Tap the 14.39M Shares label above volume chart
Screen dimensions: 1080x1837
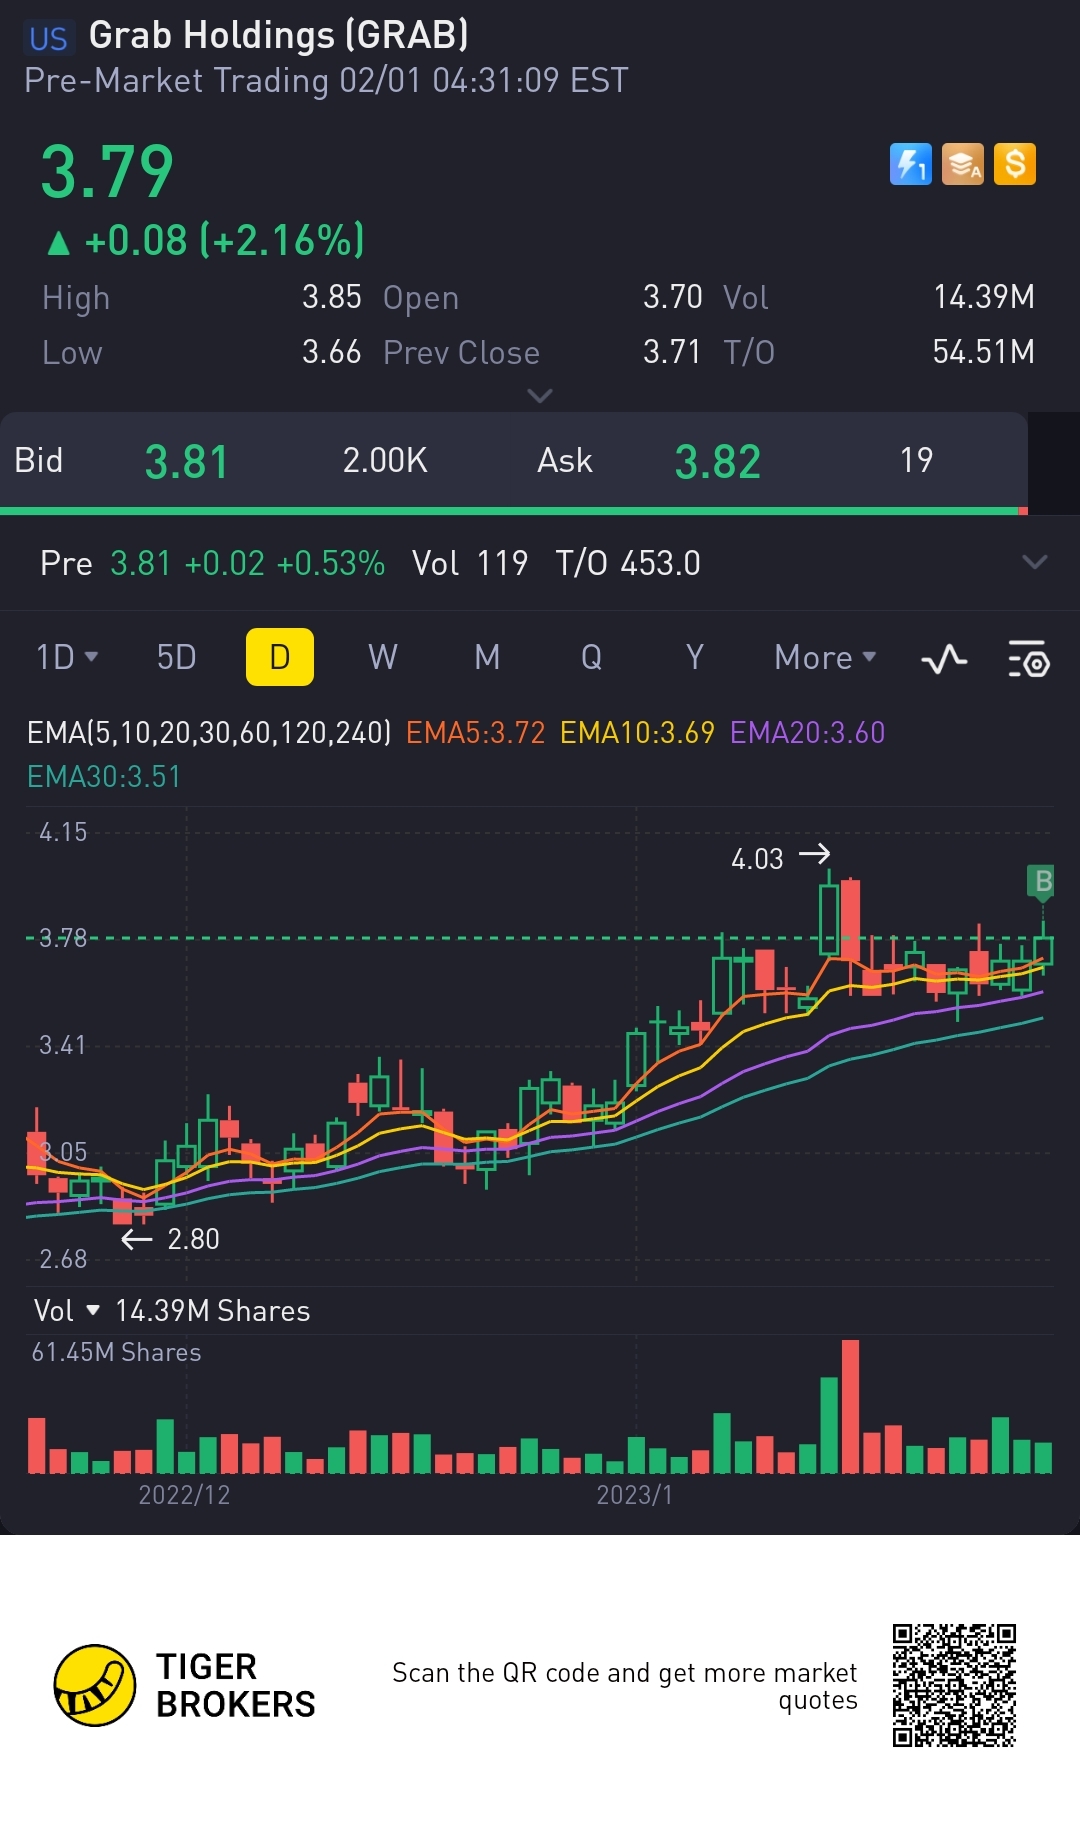tap(212, 1310)
